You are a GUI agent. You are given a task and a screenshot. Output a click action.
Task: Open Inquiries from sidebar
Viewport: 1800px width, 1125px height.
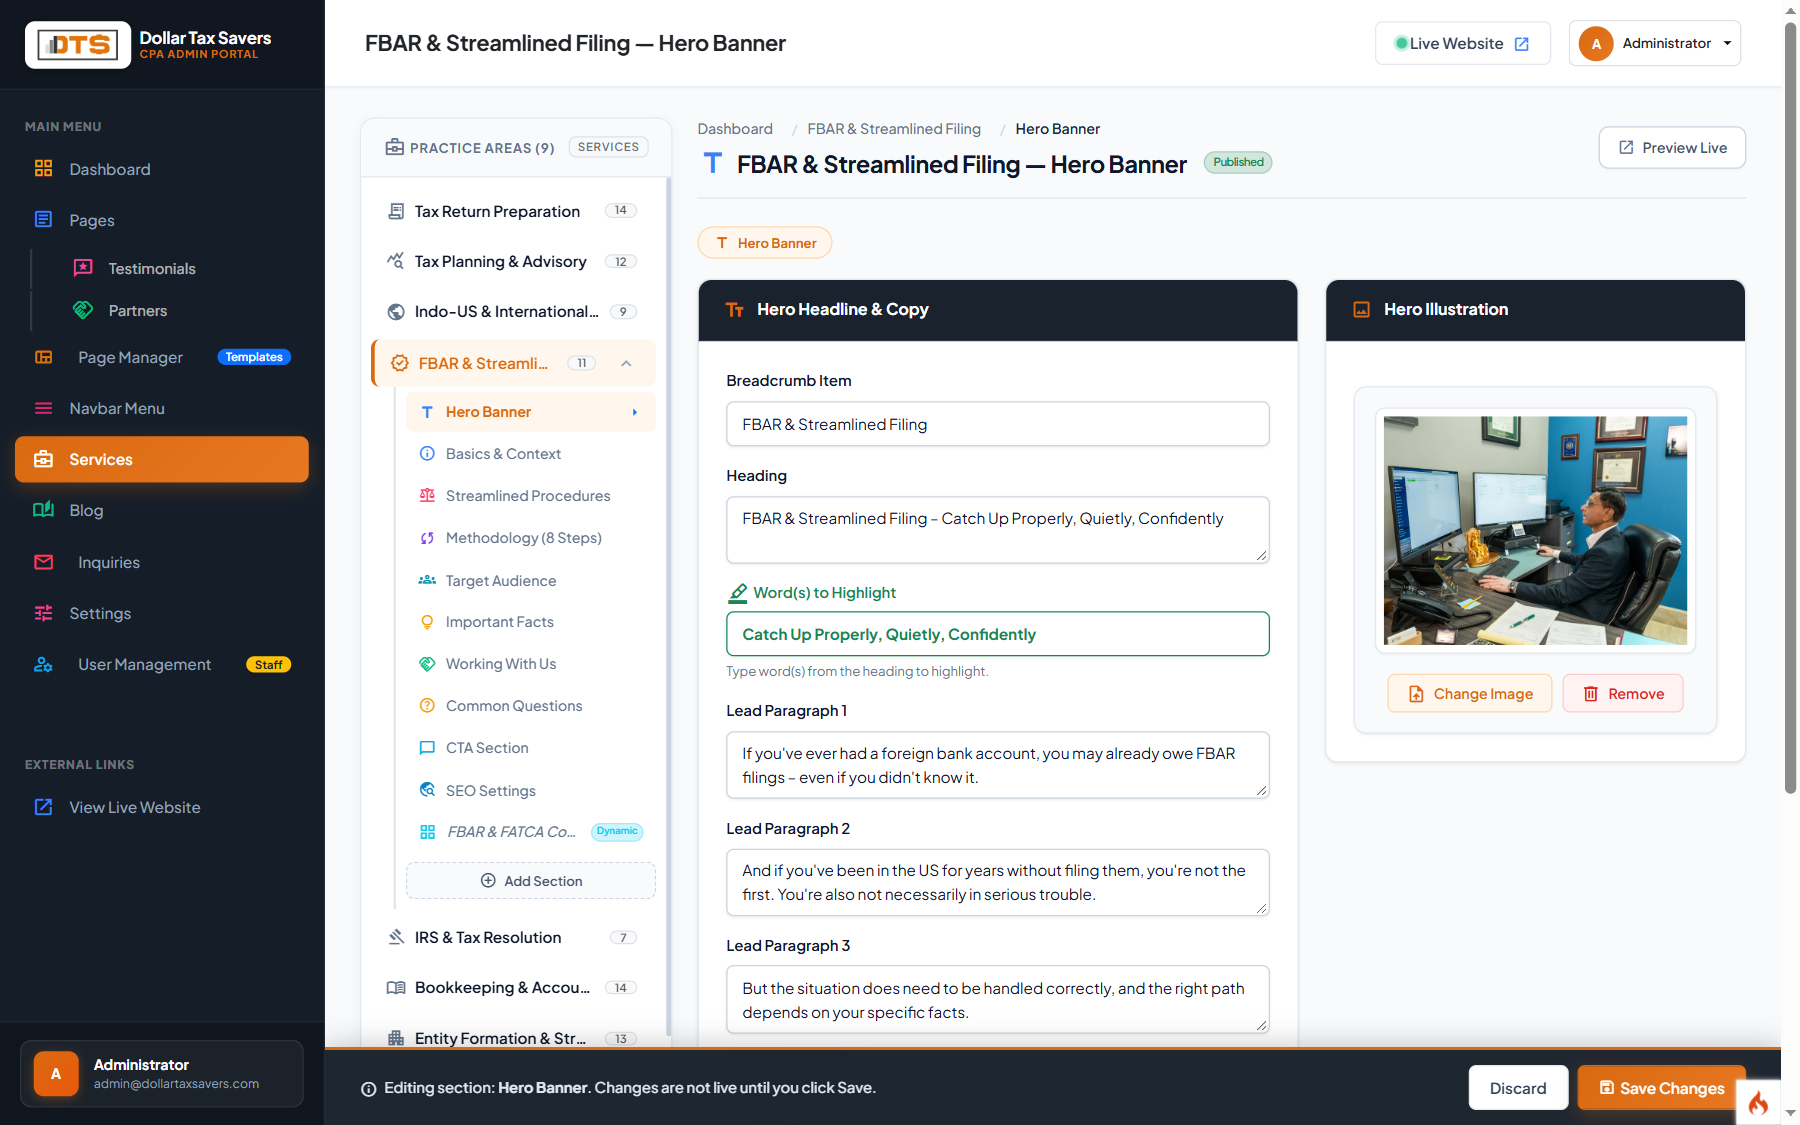[162, 562]
